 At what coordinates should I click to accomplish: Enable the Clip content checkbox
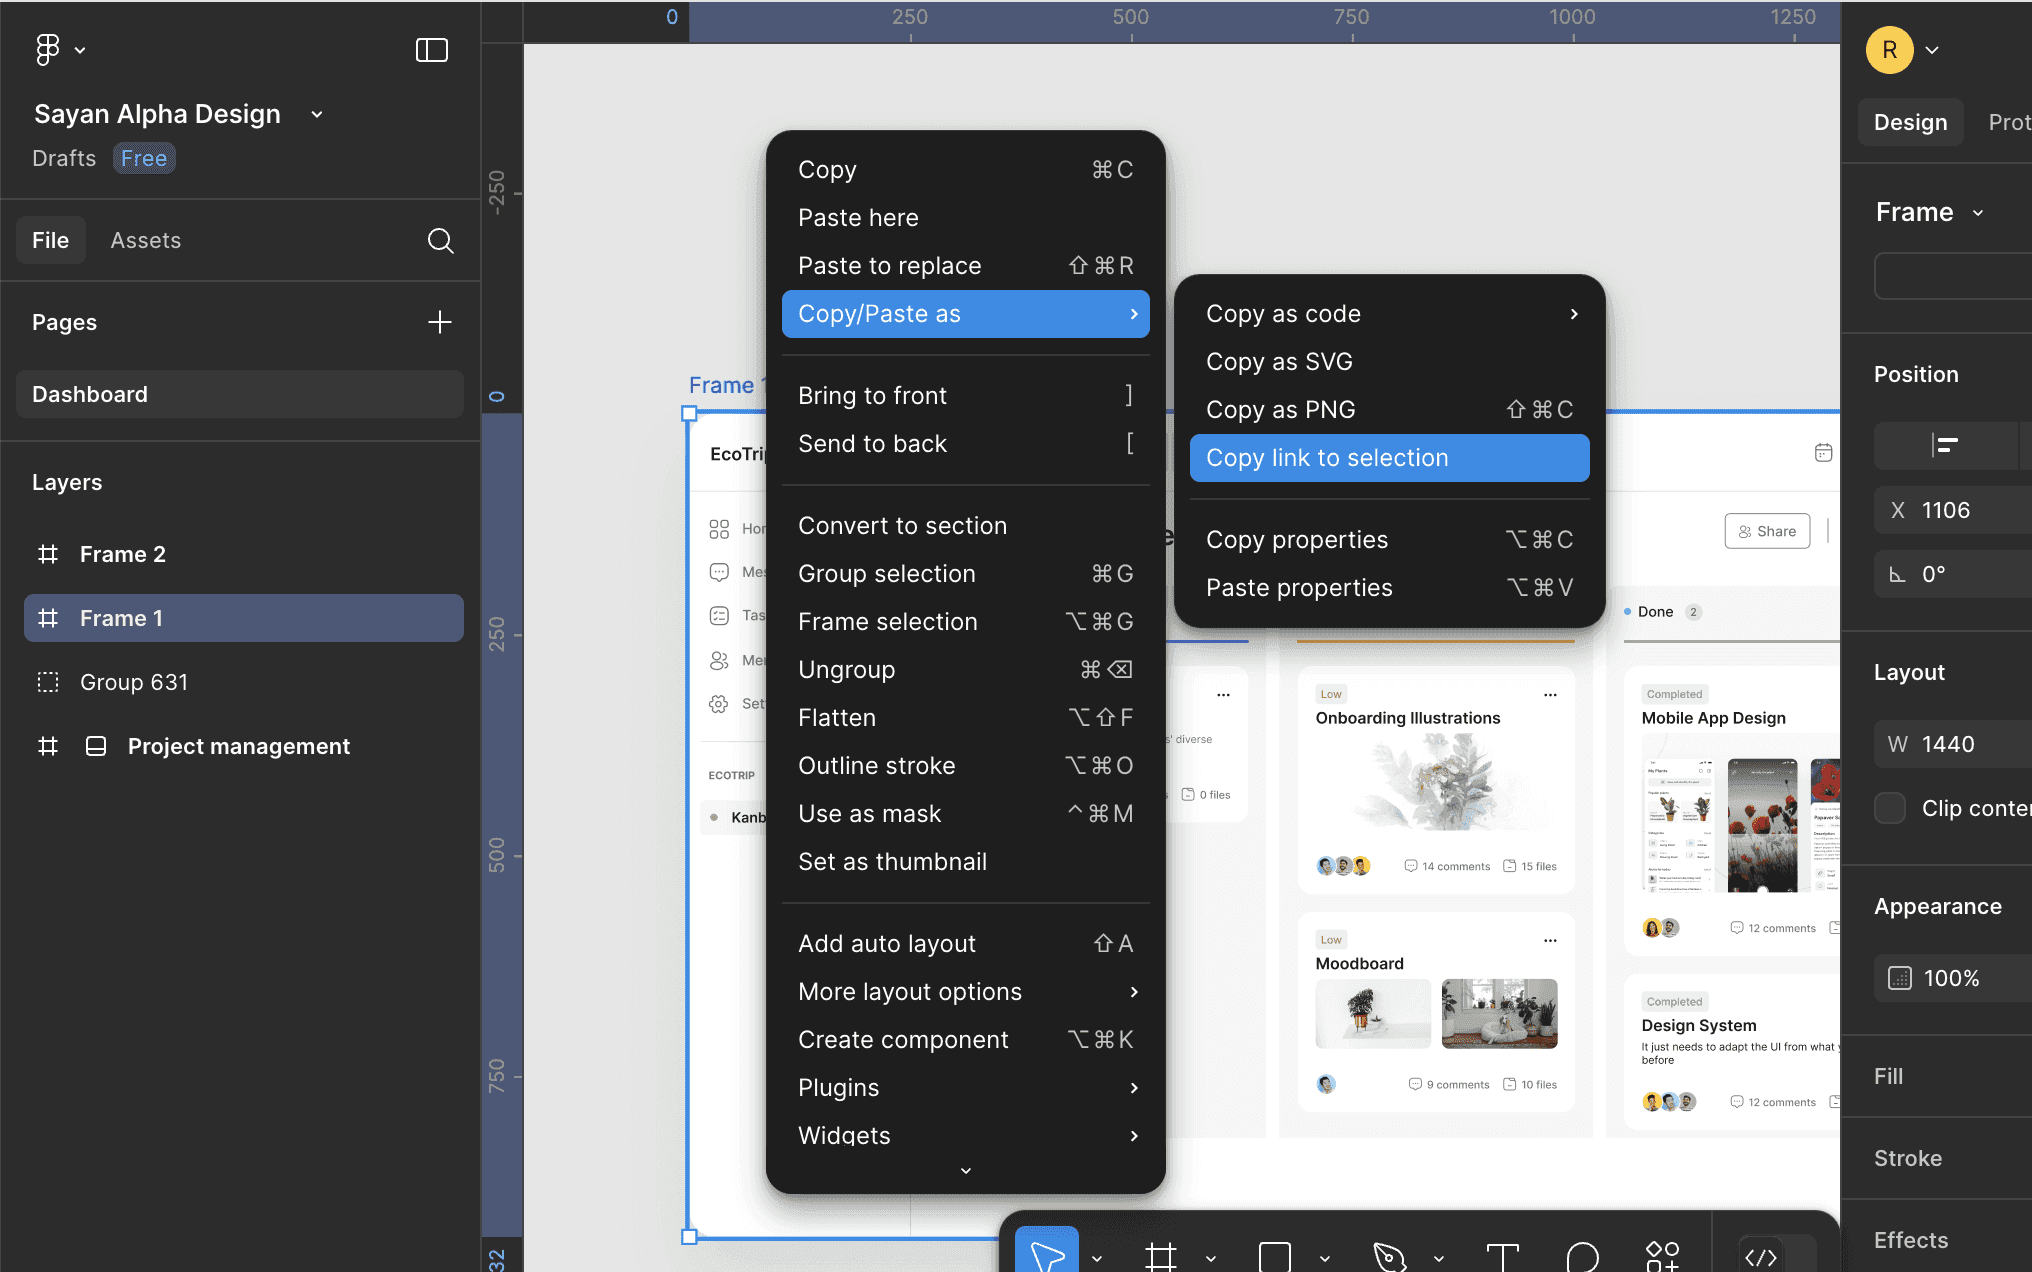pyautogui.click(x=1889, y=808)
